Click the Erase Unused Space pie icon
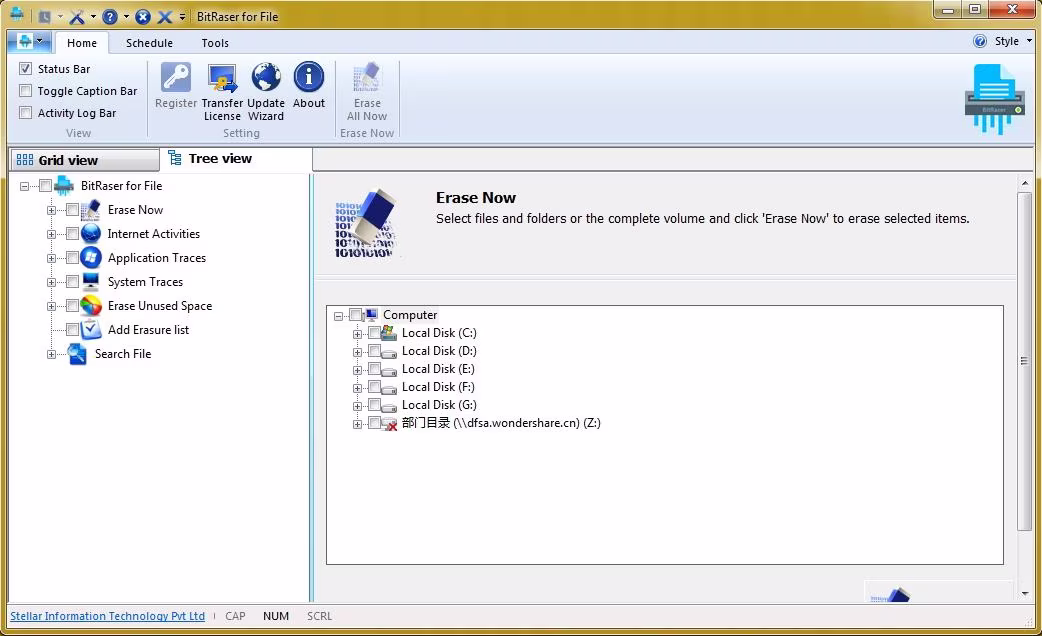The width and height of the screenshot is (1042, 636). 90,306
